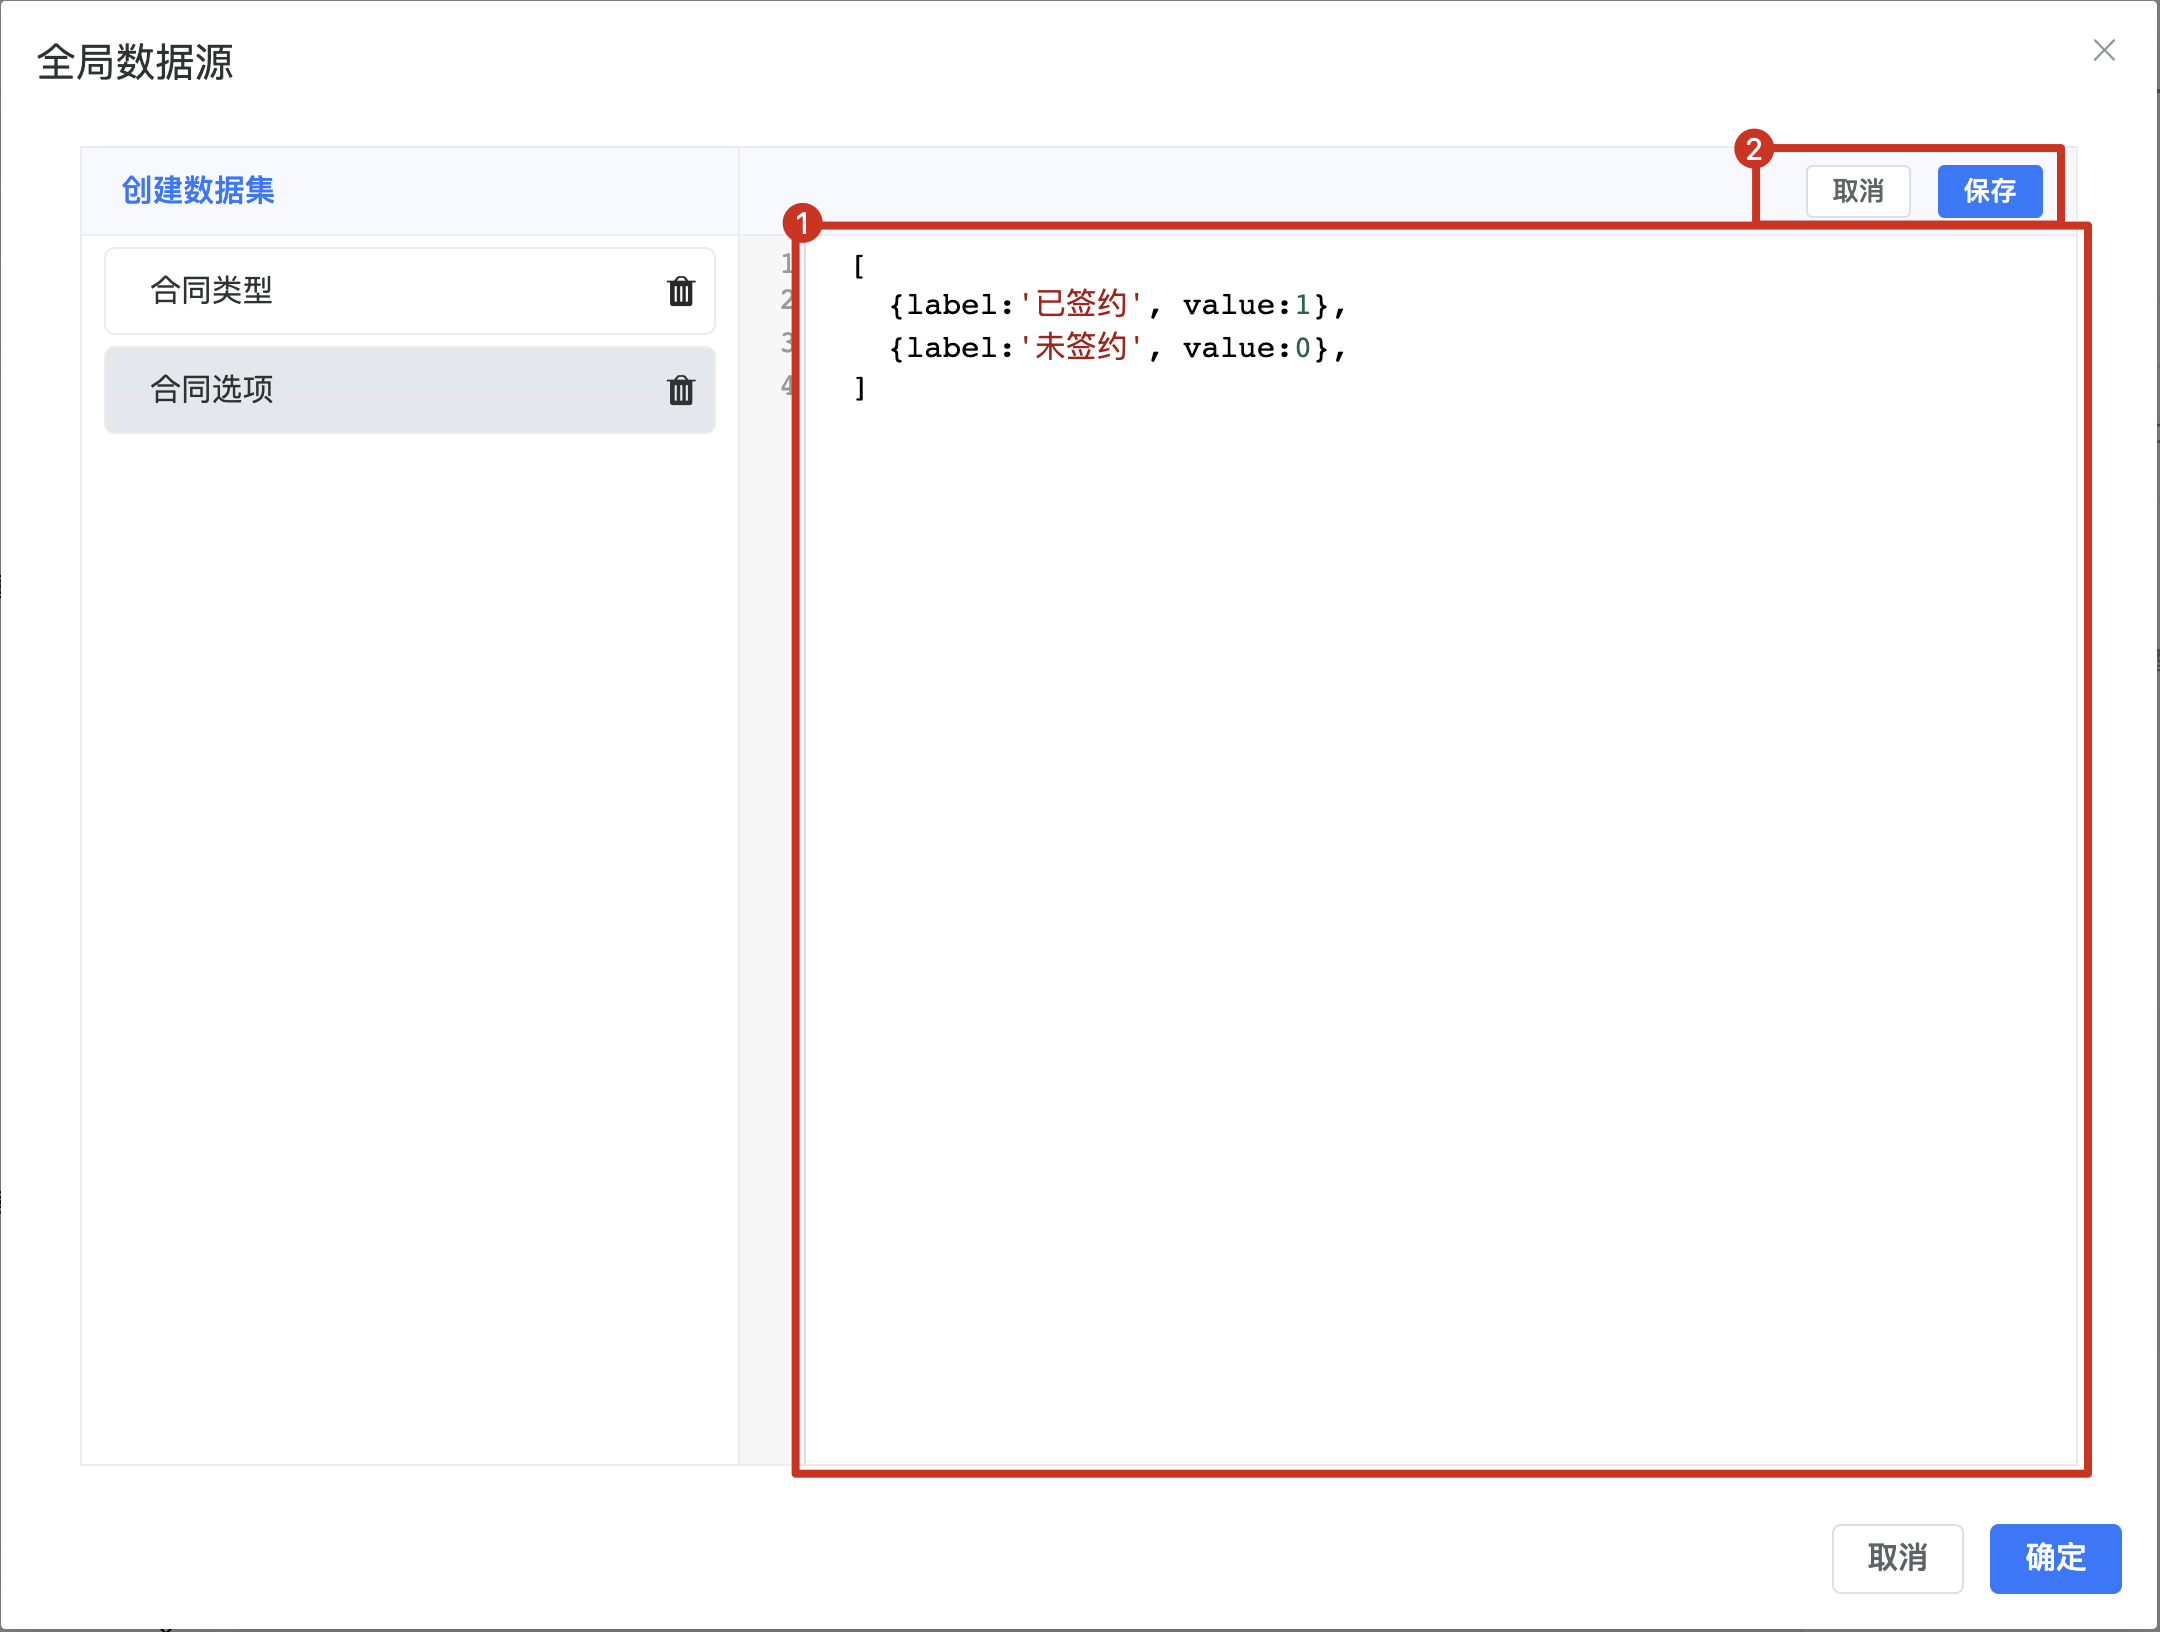Click the 创建数据集 link
This screenshot has height=1632, width=2160.
(198, 190)
